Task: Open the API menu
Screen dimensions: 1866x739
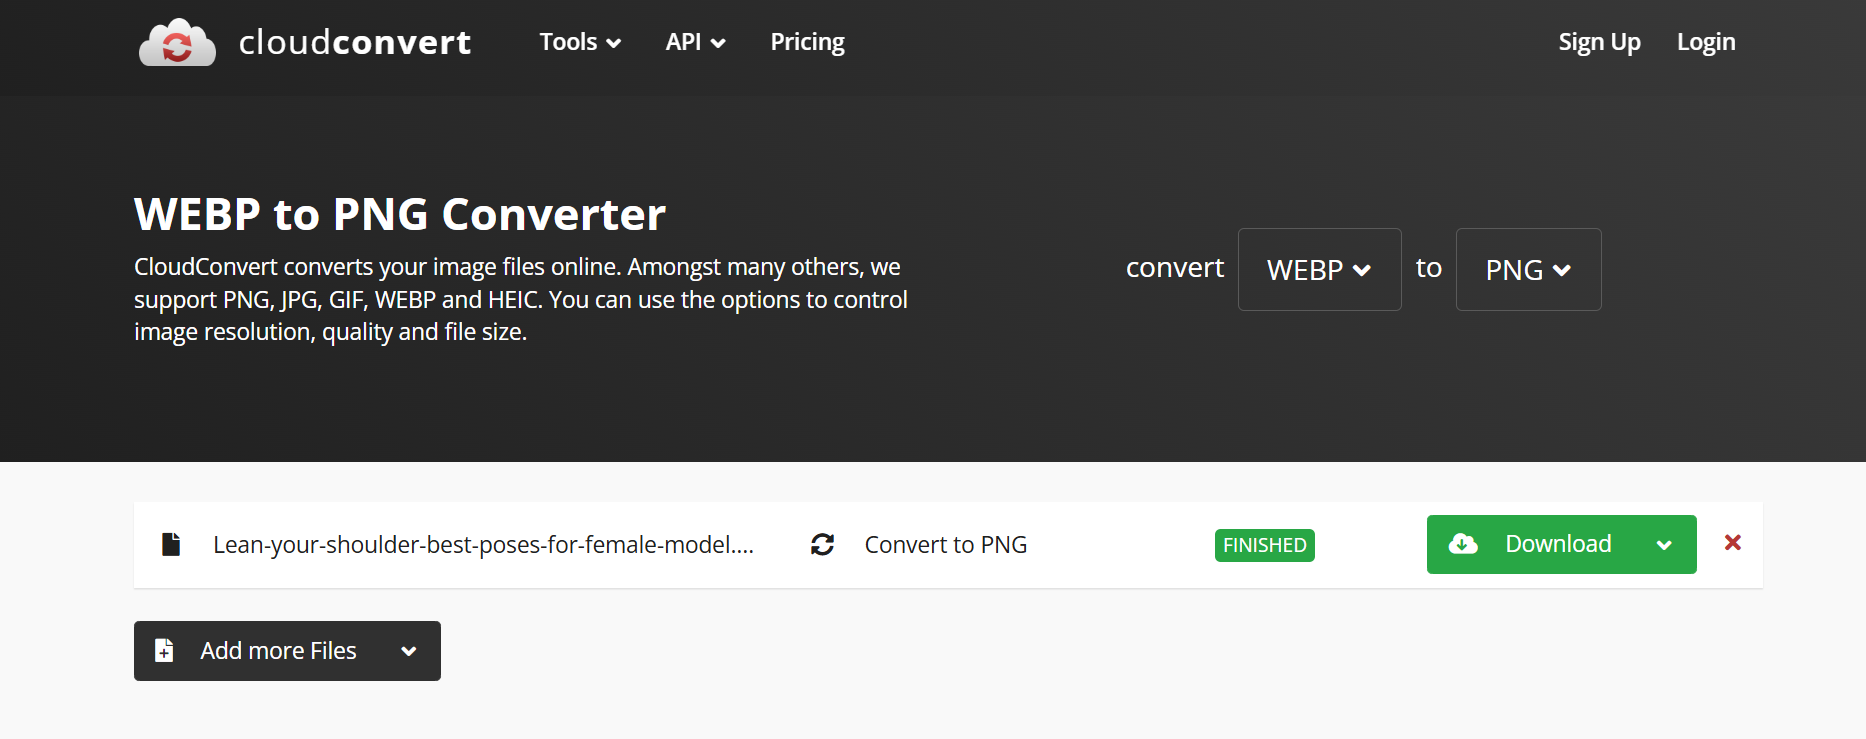Action: click(695, 42)
